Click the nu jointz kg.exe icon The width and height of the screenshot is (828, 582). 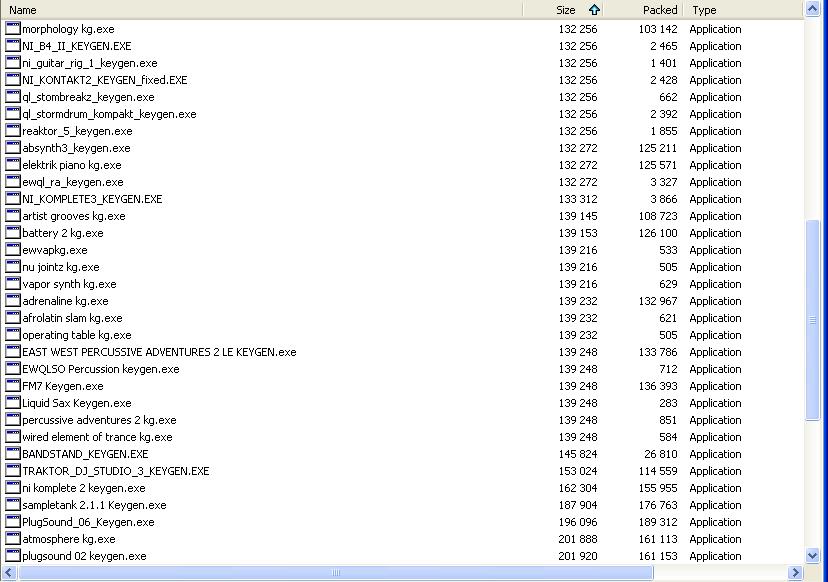13,266
